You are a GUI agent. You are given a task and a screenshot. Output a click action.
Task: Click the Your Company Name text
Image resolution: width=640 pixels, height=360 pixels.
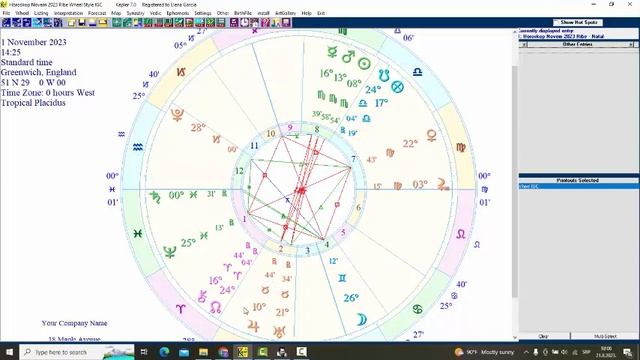pyautogui.click(x=74, y=323)
